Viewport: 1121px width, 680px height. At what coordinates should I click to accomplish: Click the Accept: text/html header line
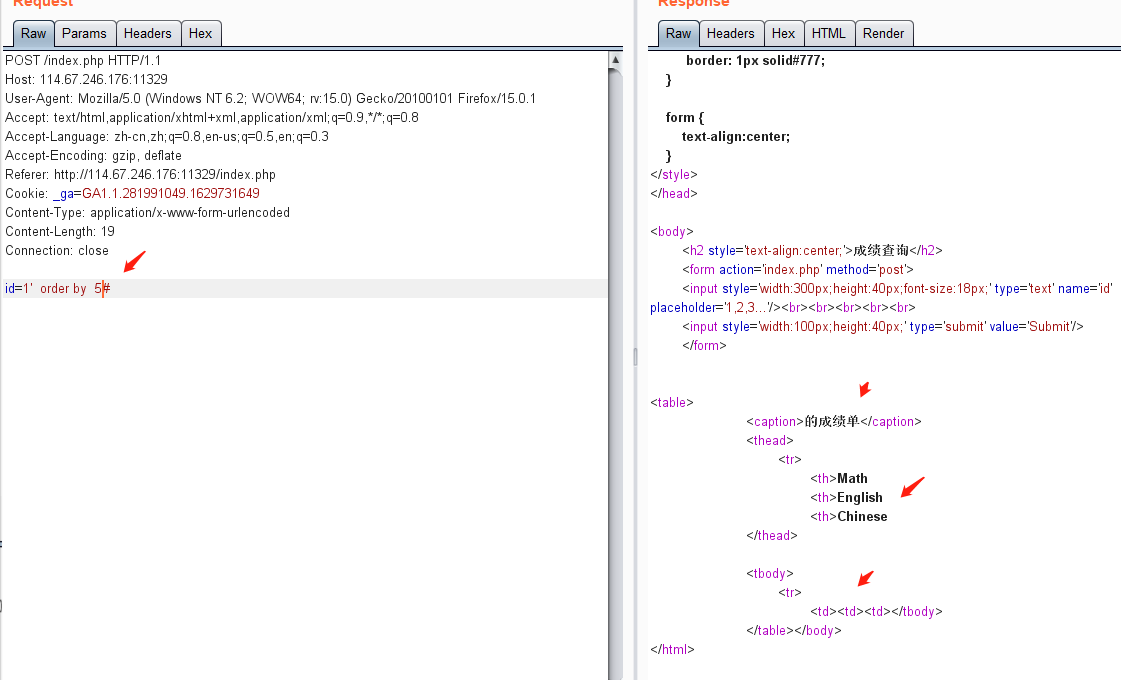click(212, 117)
